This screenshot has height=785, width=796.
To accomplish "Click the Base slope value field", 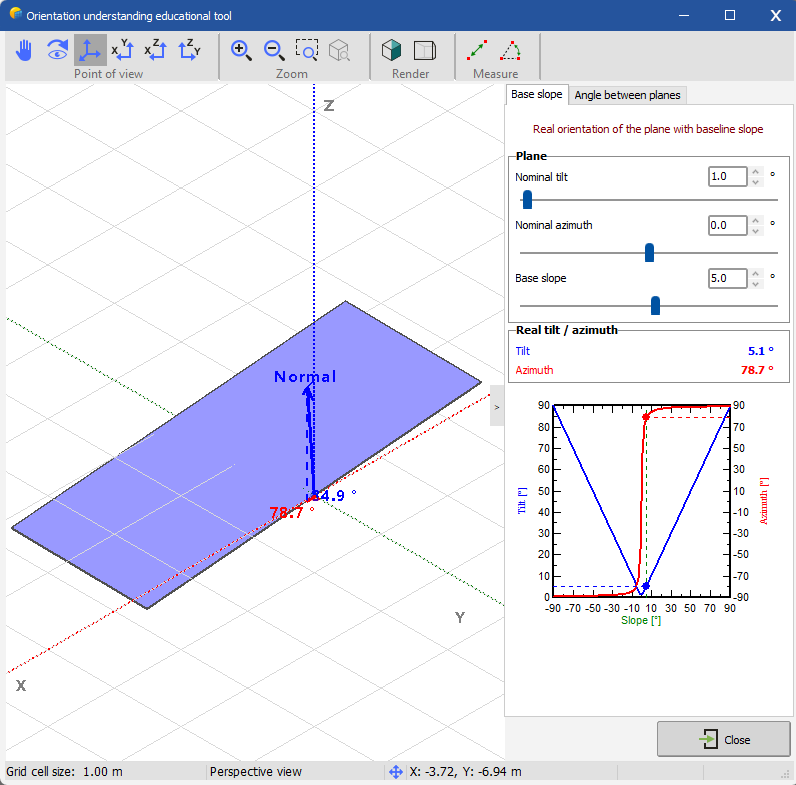I will point(727,278).
